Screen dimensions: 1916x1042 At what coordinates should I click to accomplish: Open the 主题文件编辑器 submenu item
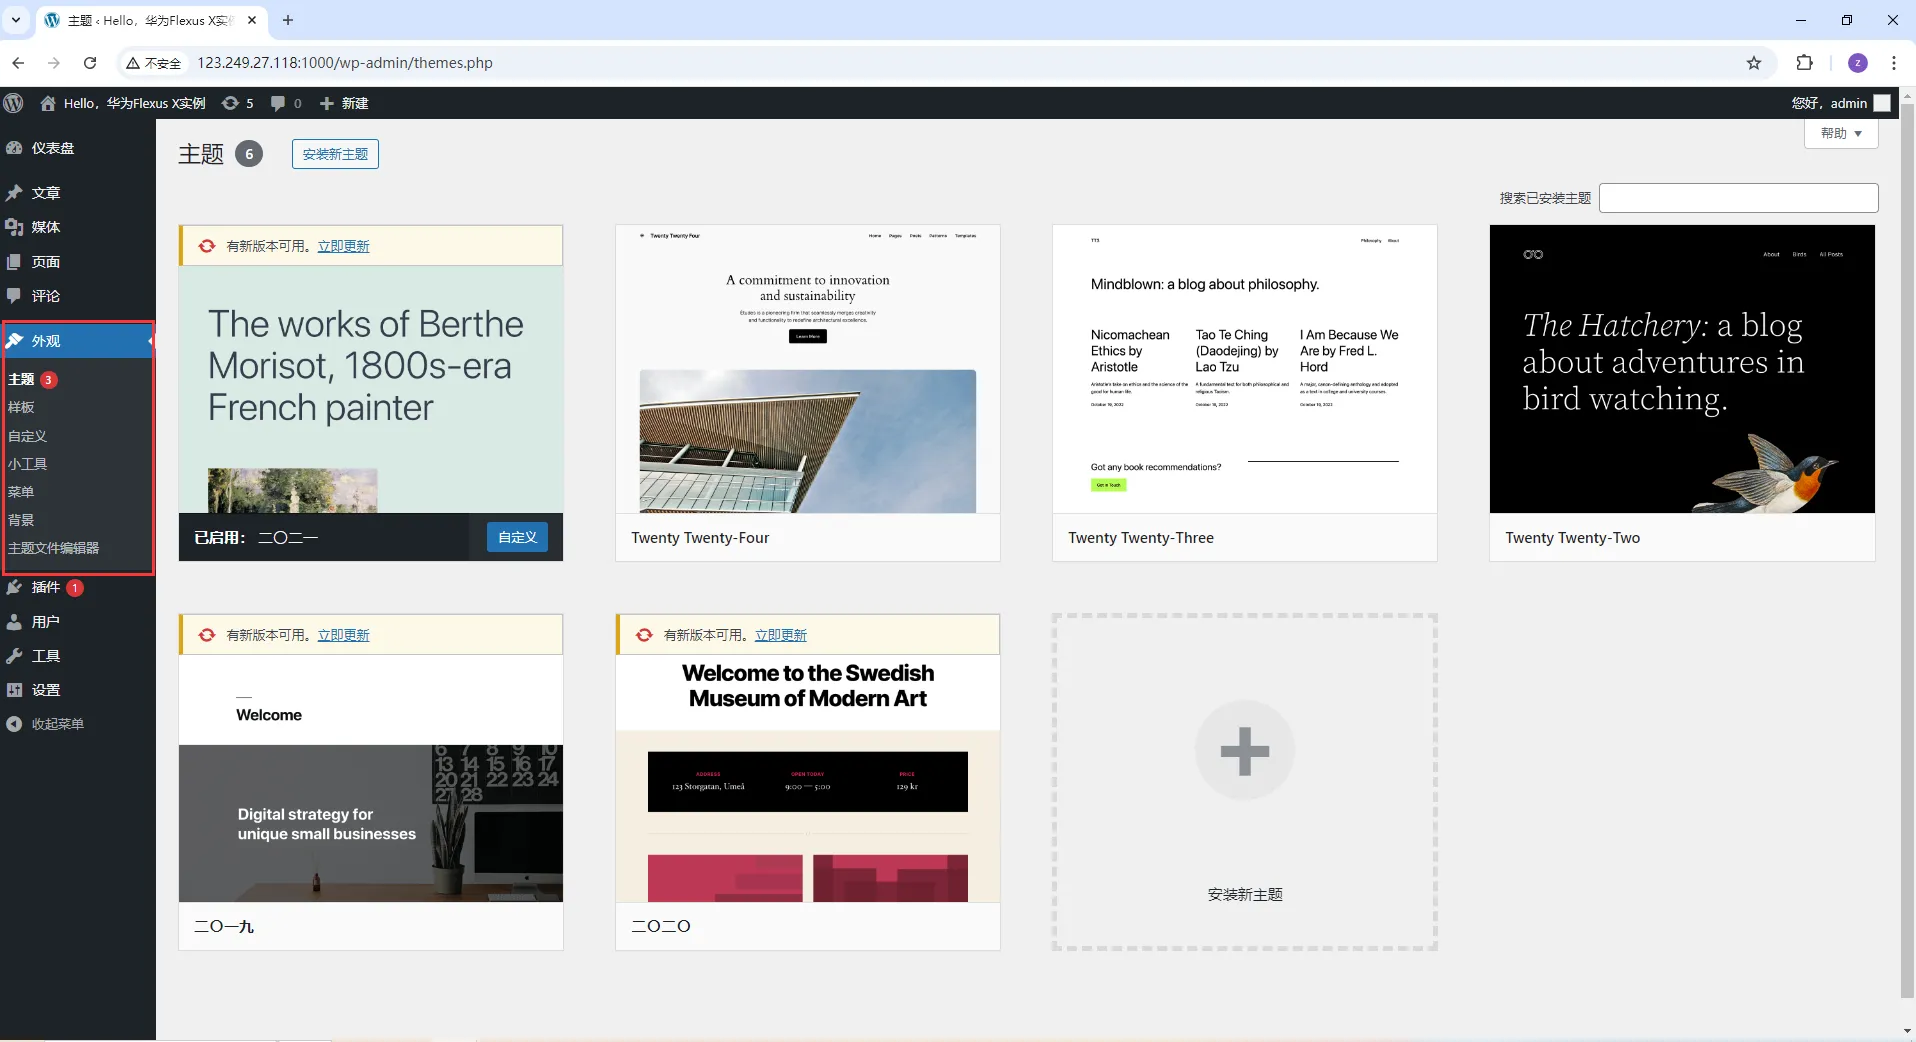pos(54,548)
